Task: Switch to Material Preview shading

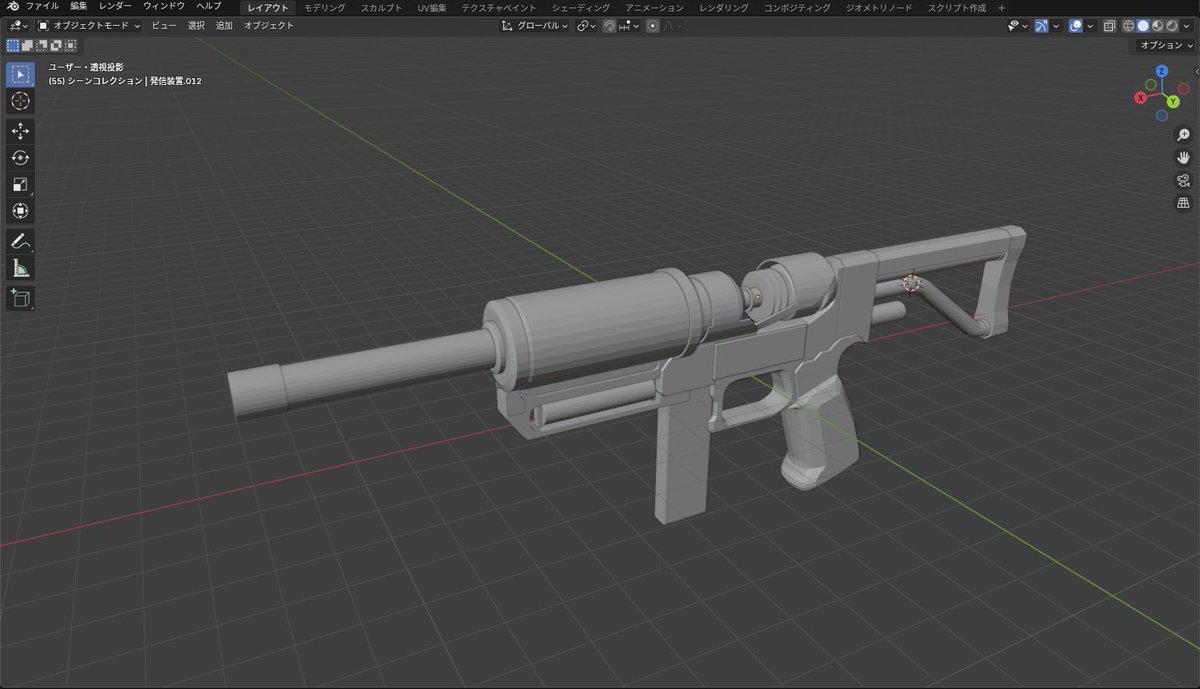Action: (x=1157, y=26)
